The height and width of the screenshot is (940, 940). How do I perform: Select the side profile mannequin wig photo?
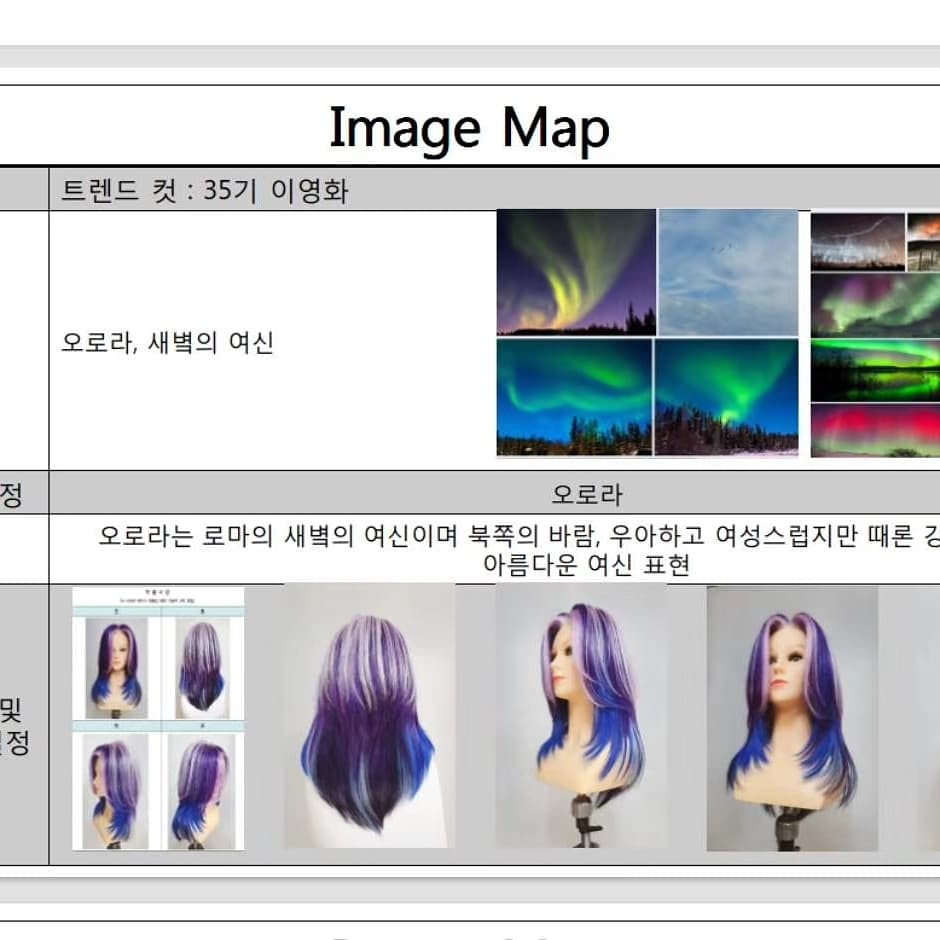(x=580, y=716)
